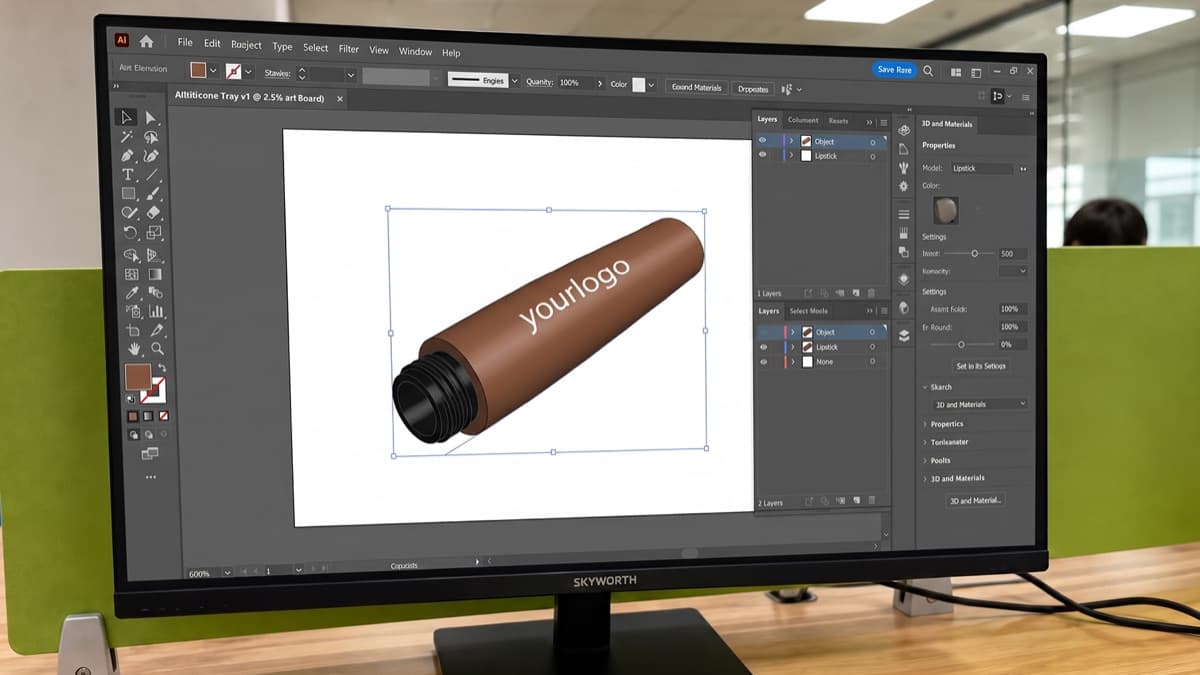Click the Gradient mode button below swatches

(x=148, y=416)
